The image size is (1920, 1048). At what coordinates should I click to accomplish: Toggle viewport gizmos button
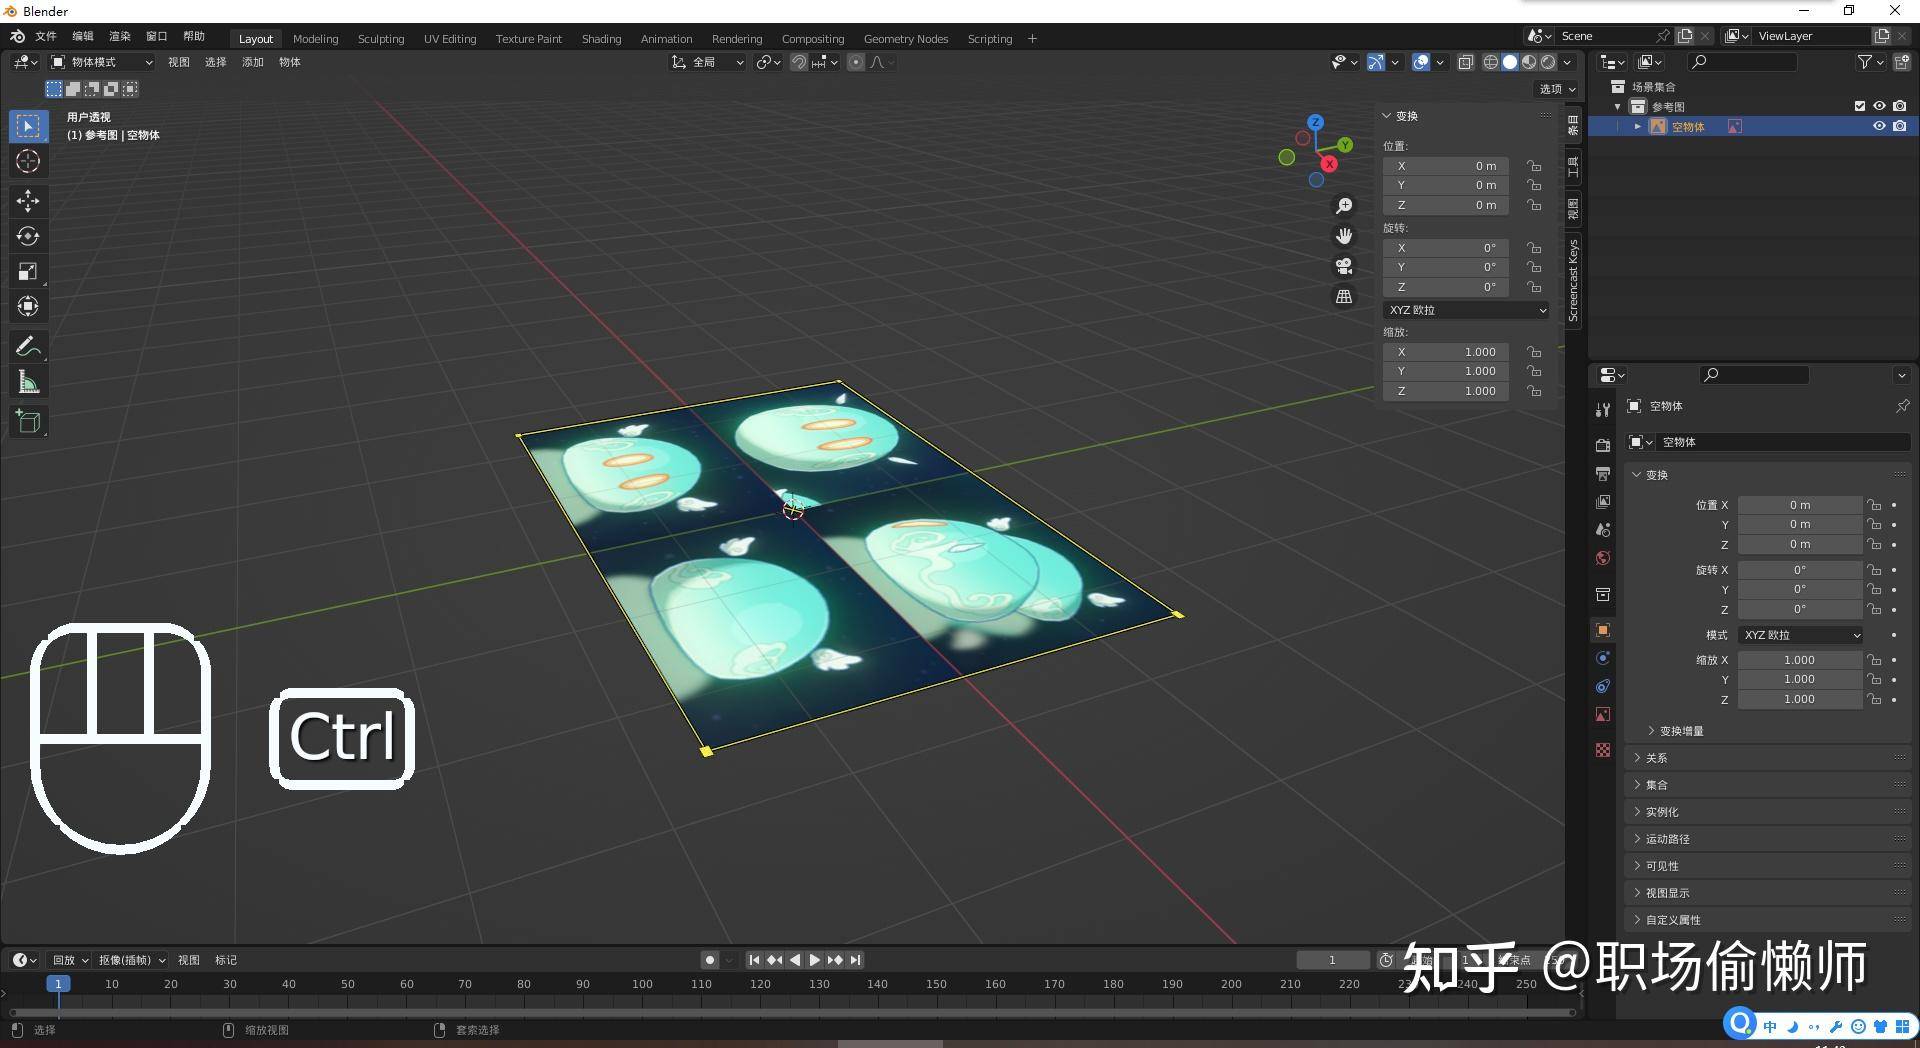(1376, 62)
